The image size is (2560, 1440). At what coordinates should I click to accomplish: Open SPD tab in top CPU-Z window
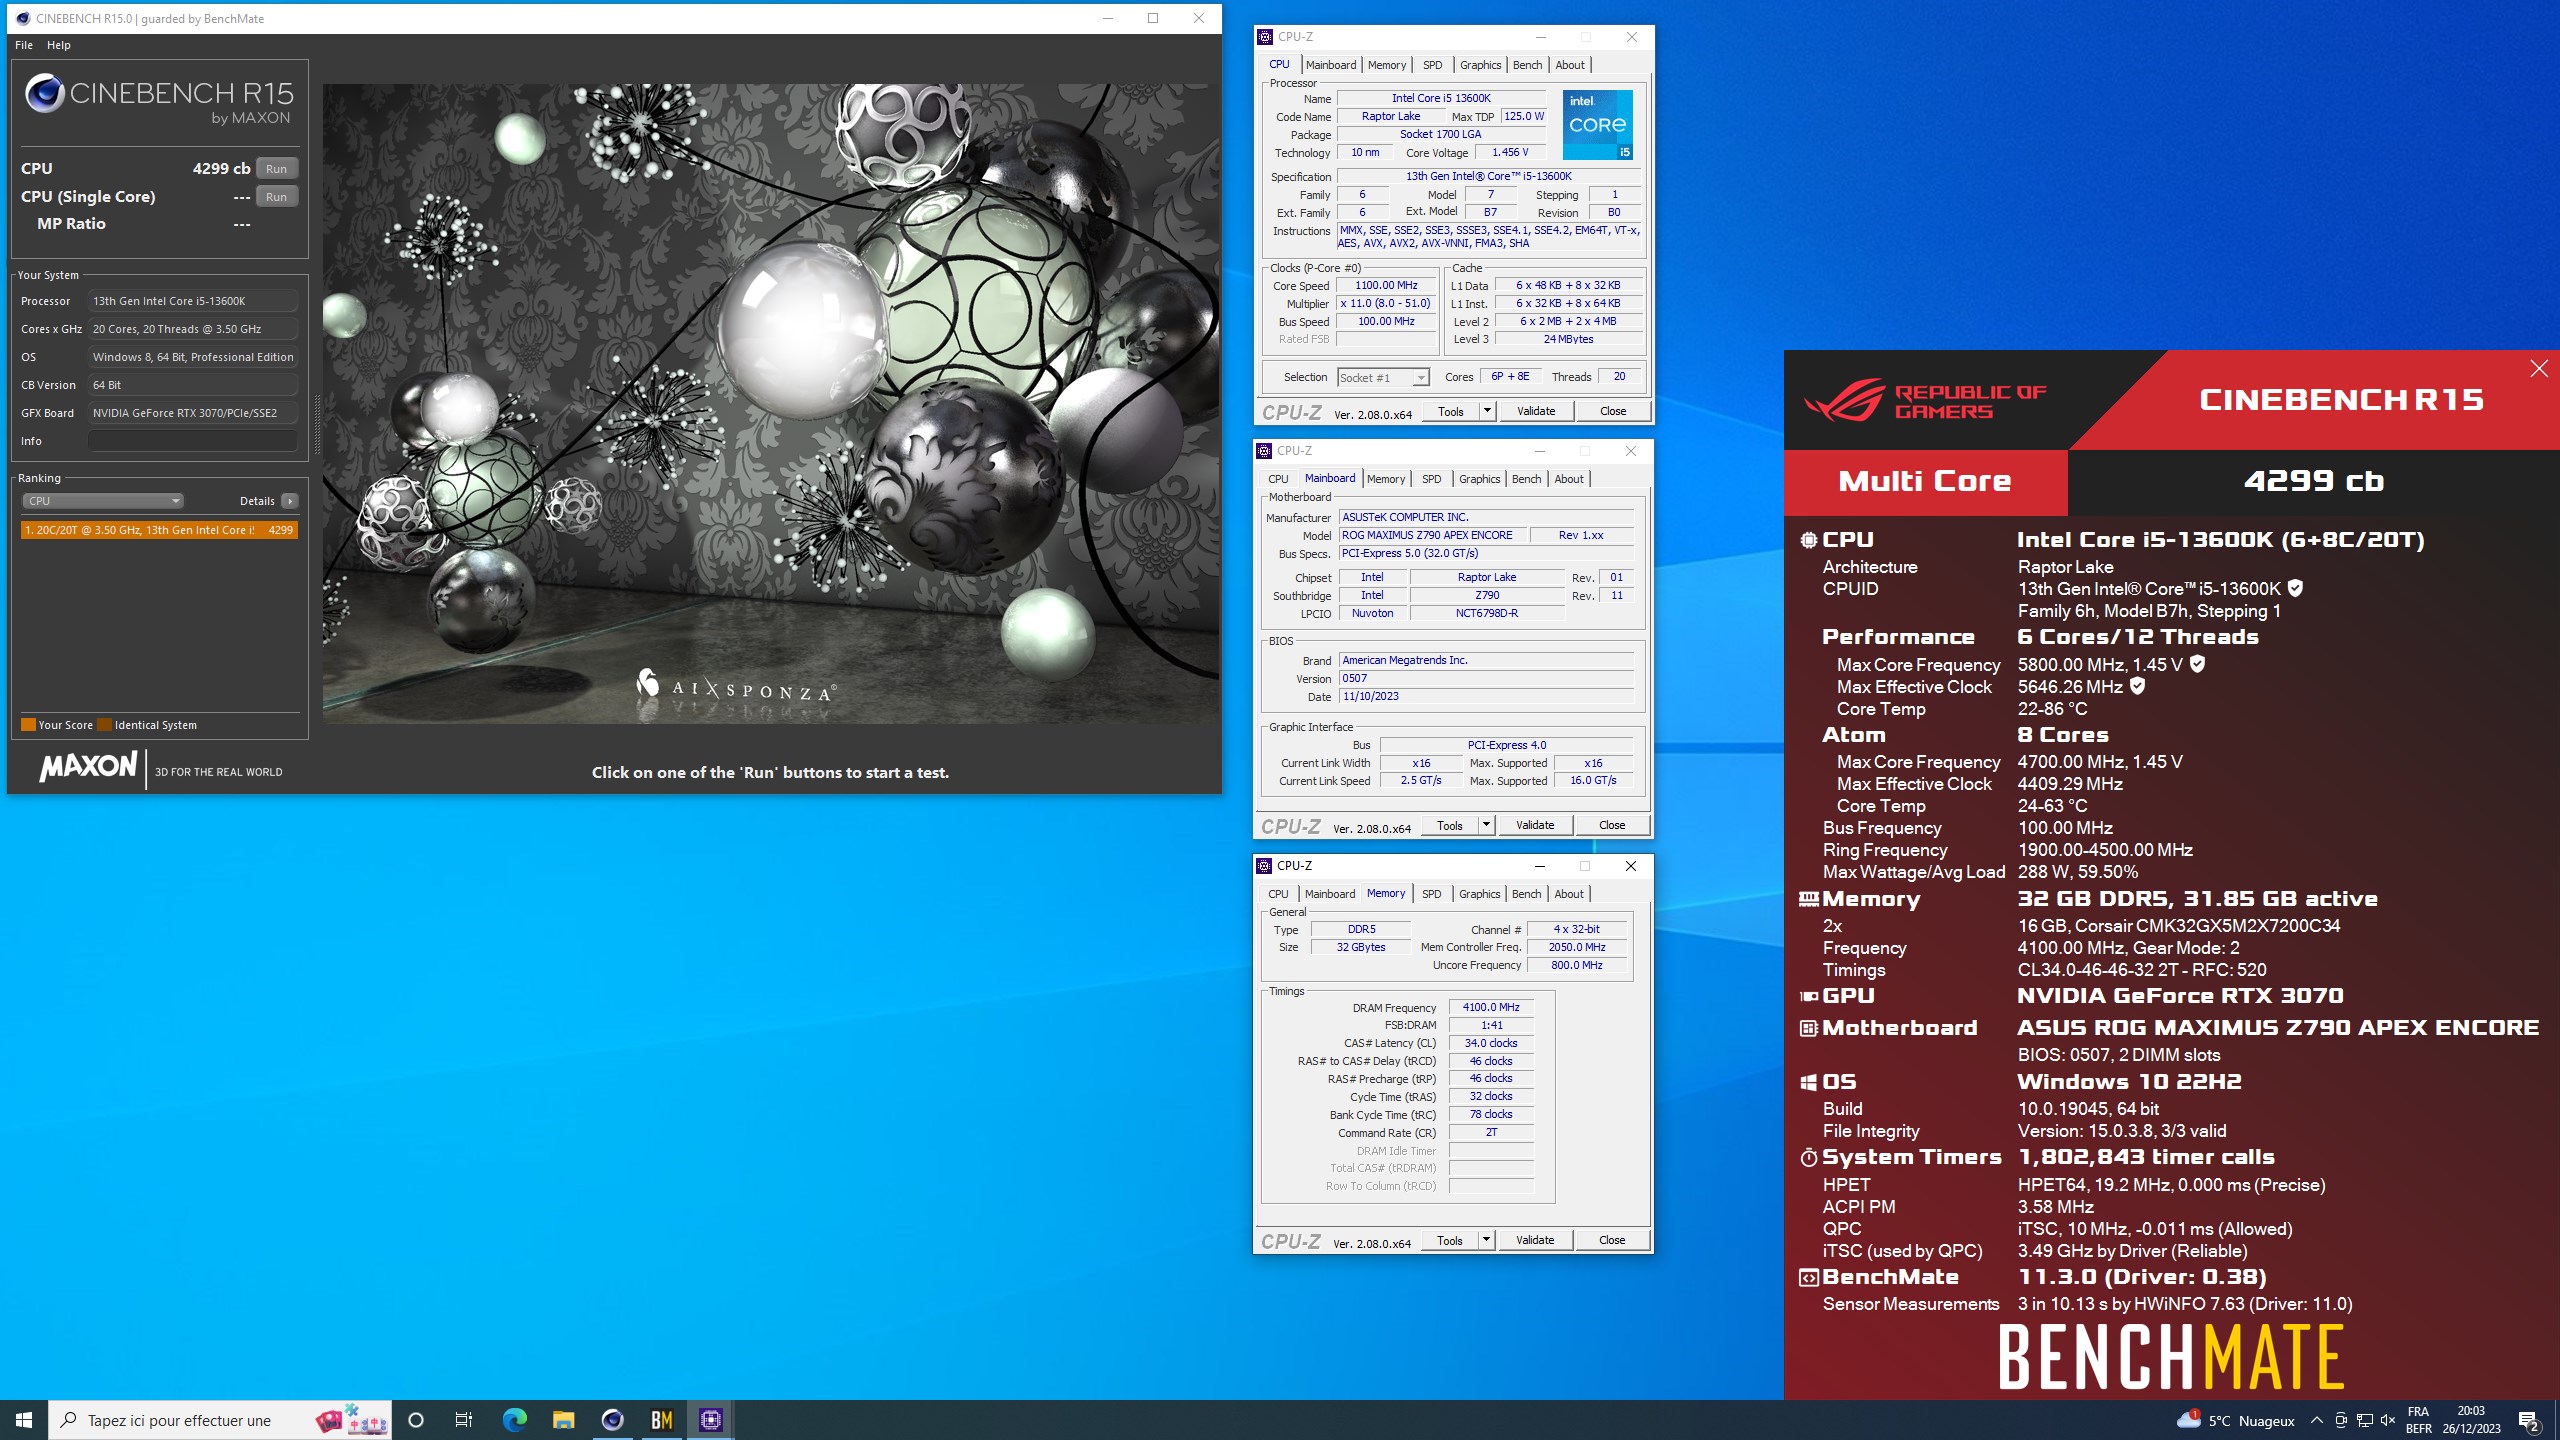click(1433, 65)
